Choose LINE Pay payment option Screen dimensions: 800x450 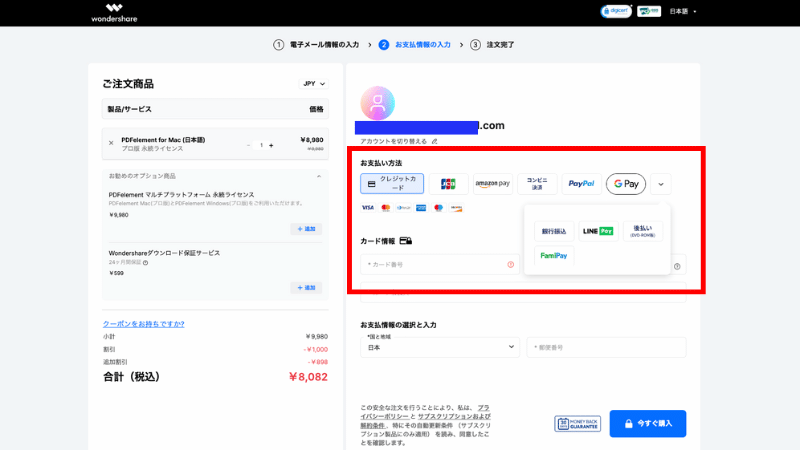(x=598, y=231)
